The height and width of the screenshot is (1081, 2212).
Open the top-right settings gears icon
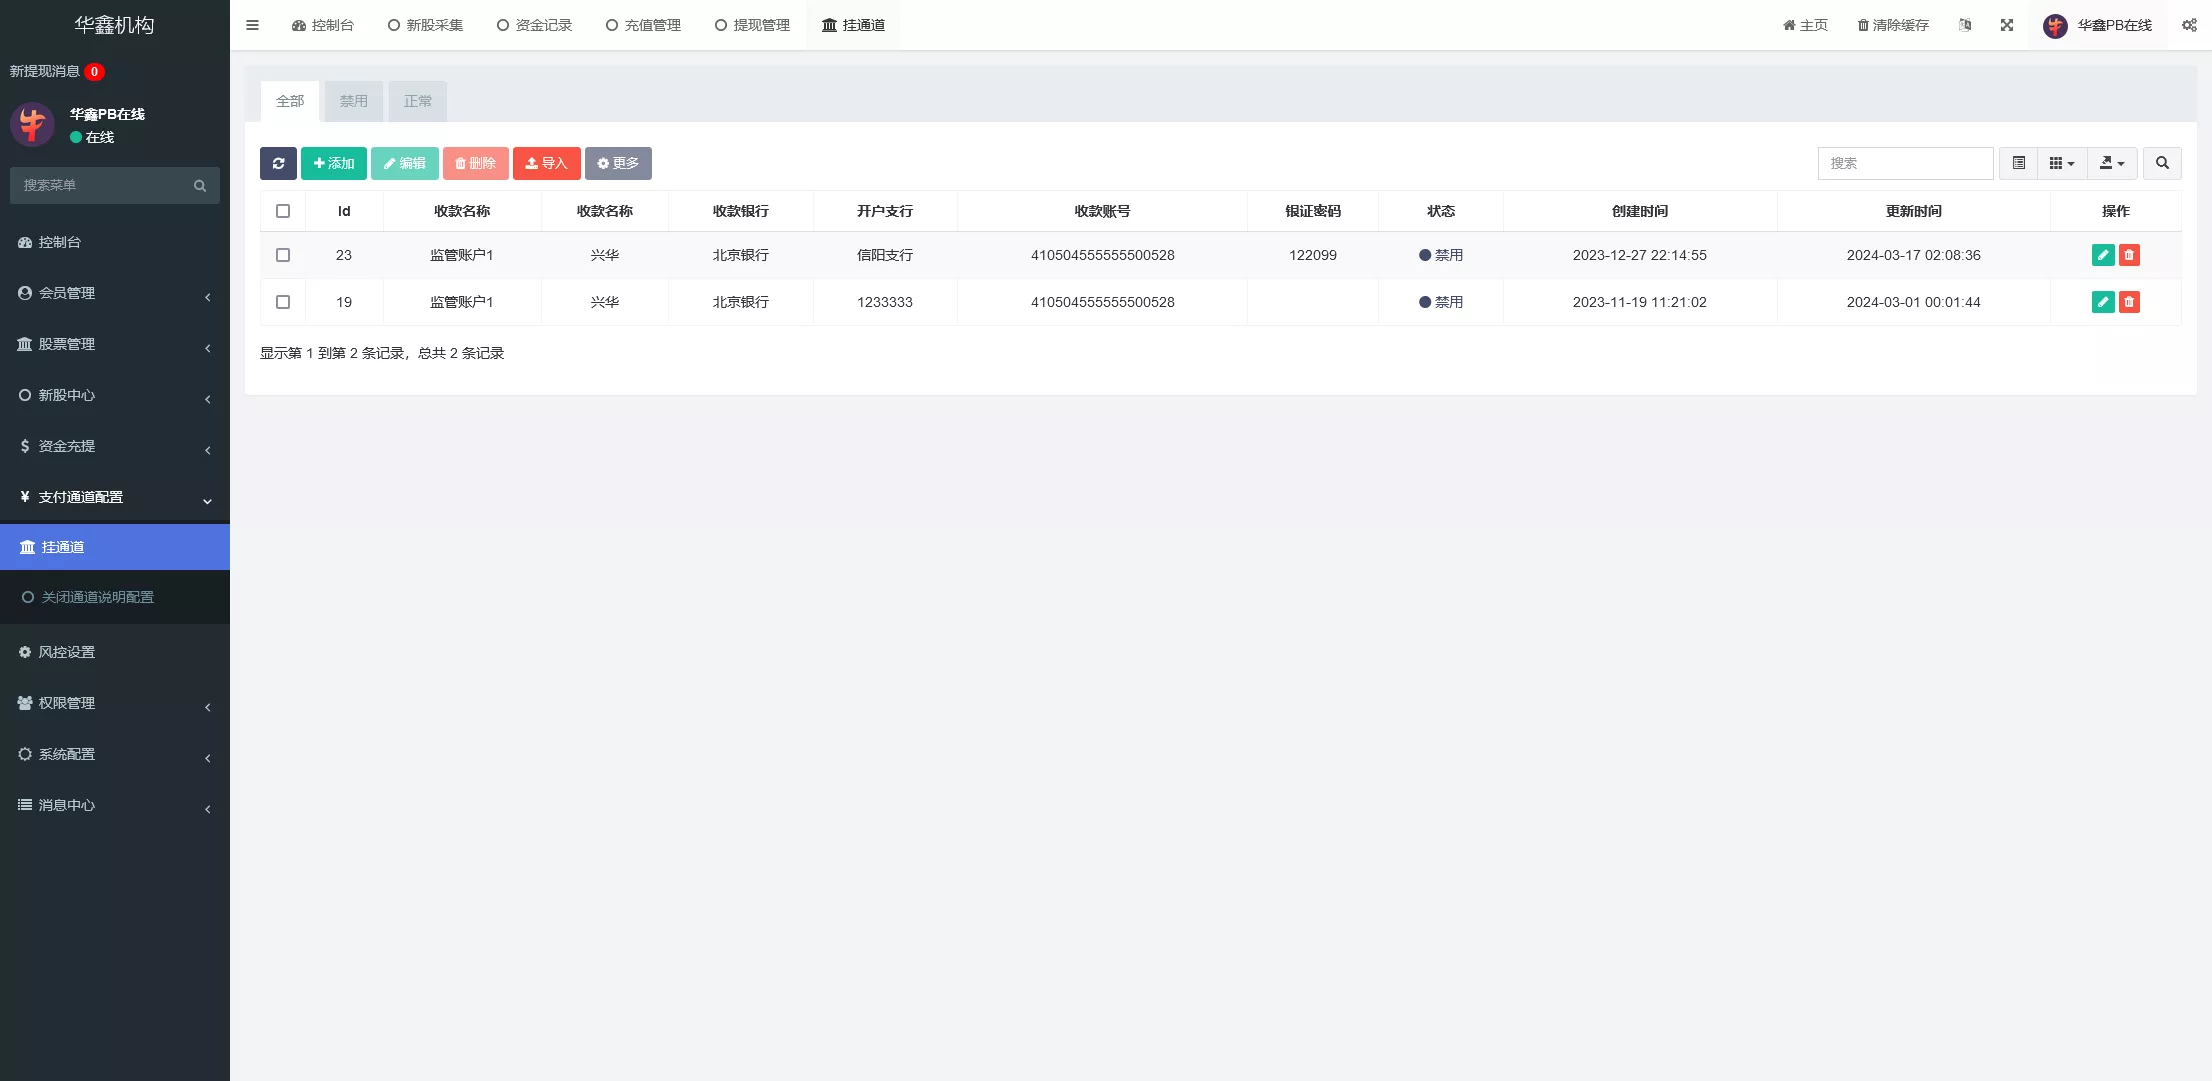2189,25
